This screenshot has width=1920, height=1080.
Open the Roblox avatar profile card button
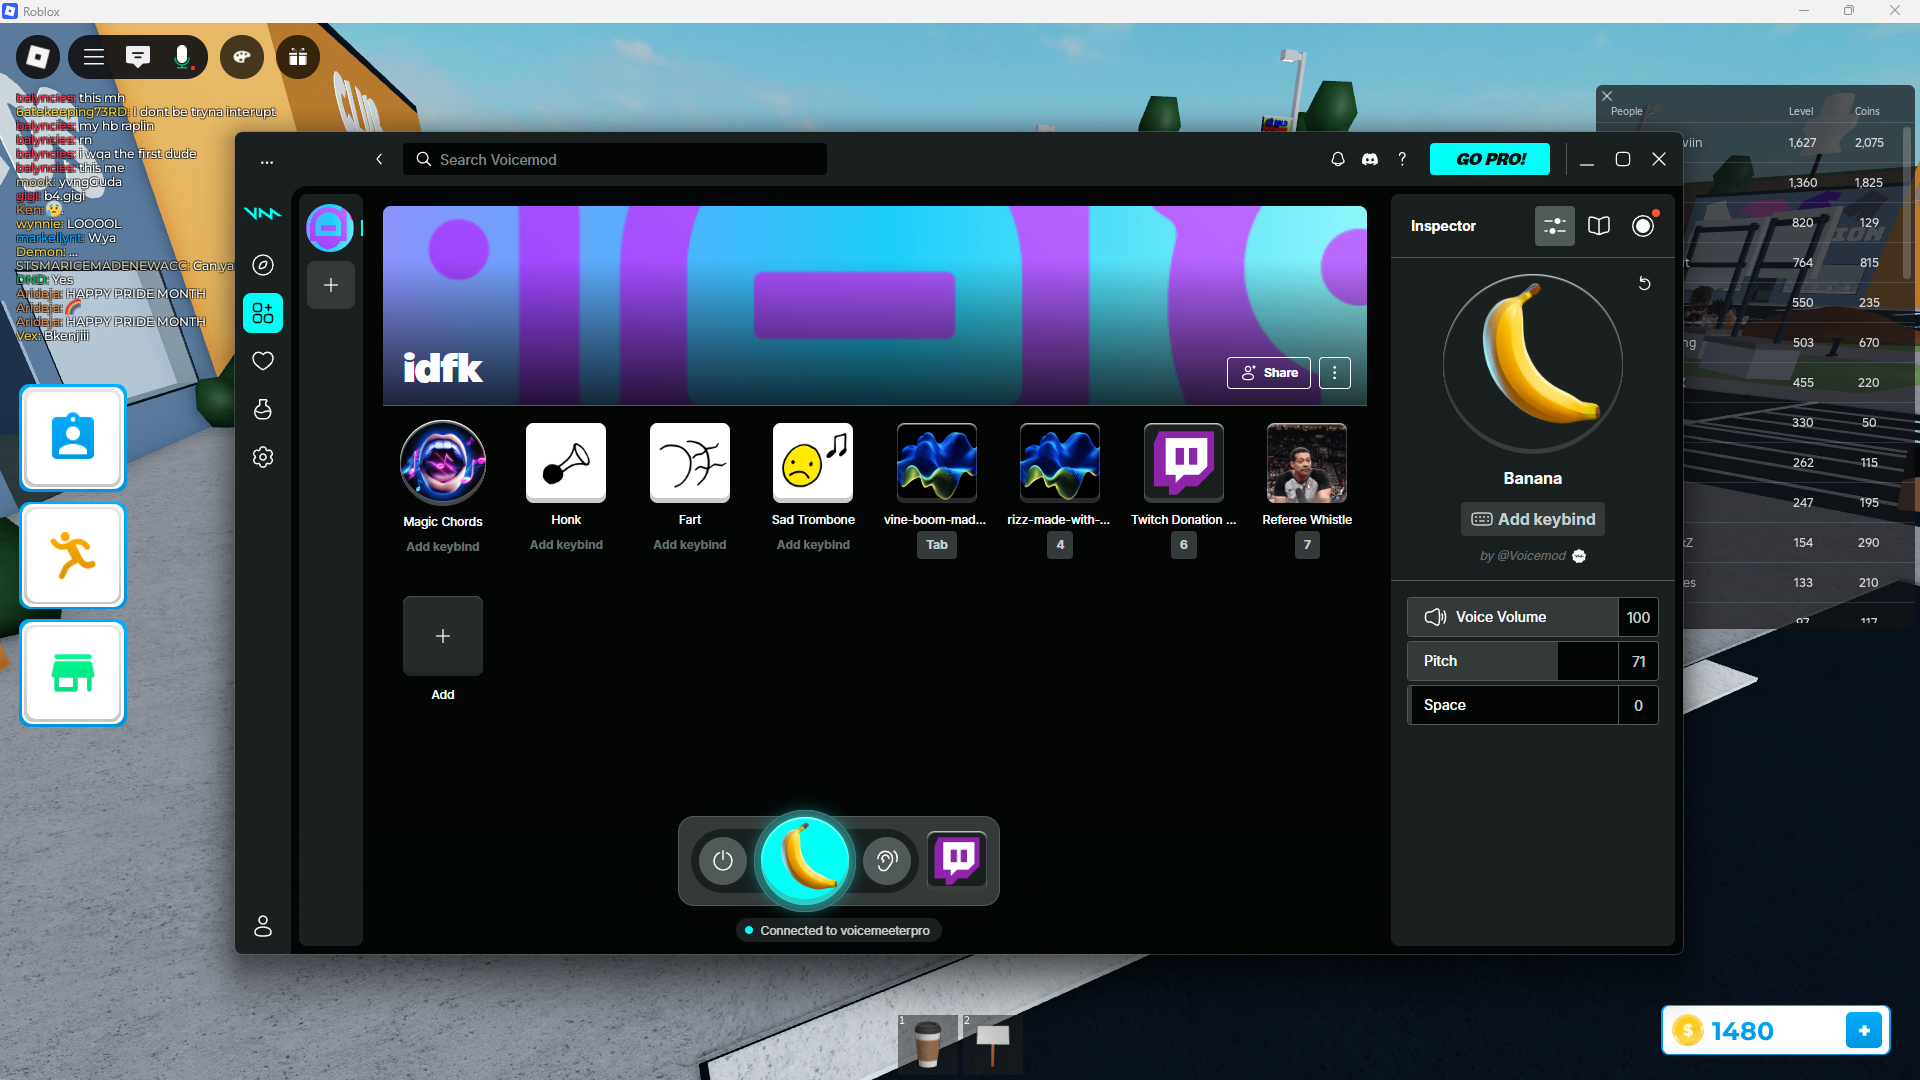(x=73, y=438)
